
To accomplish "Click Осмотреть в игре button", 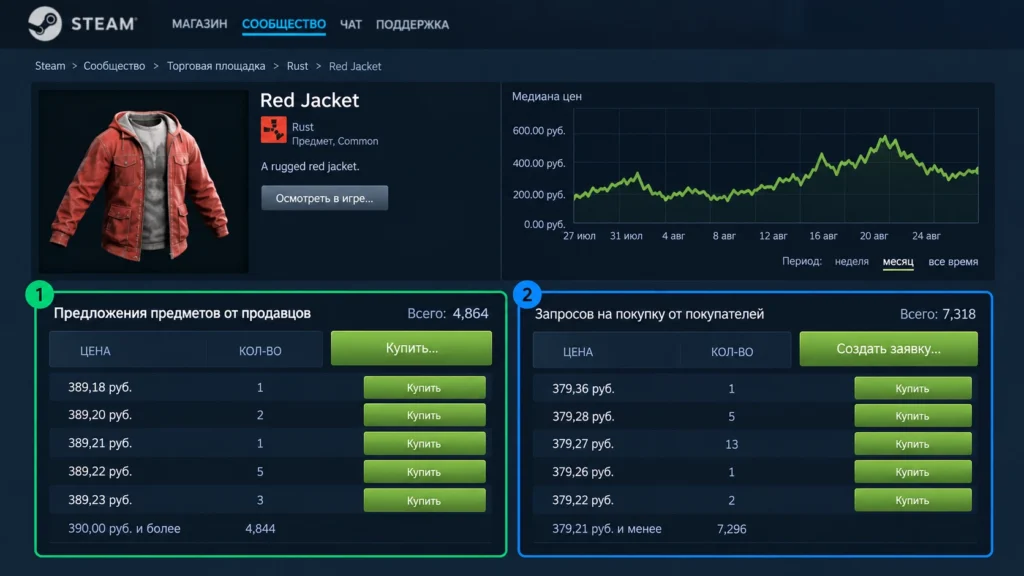I will (x=325, y=198).
